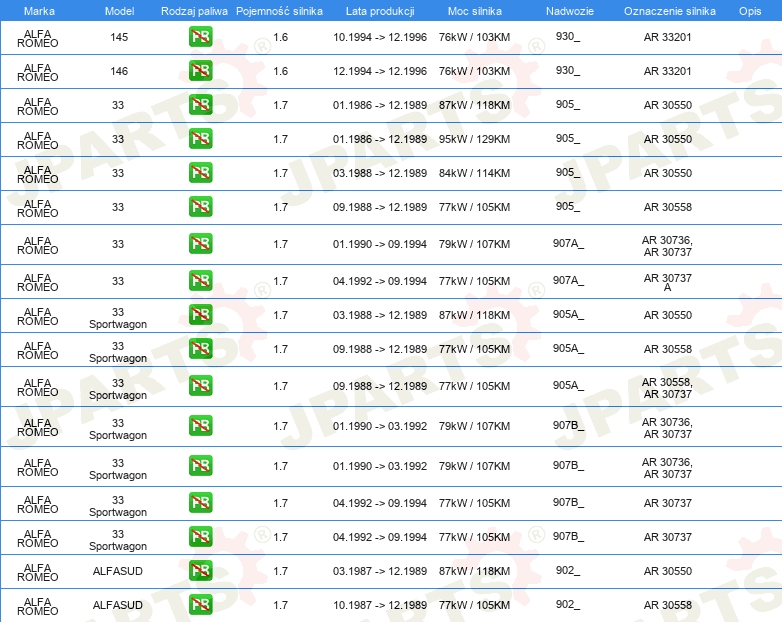Click body code 930_ in the 145 row

coord(568,36)
